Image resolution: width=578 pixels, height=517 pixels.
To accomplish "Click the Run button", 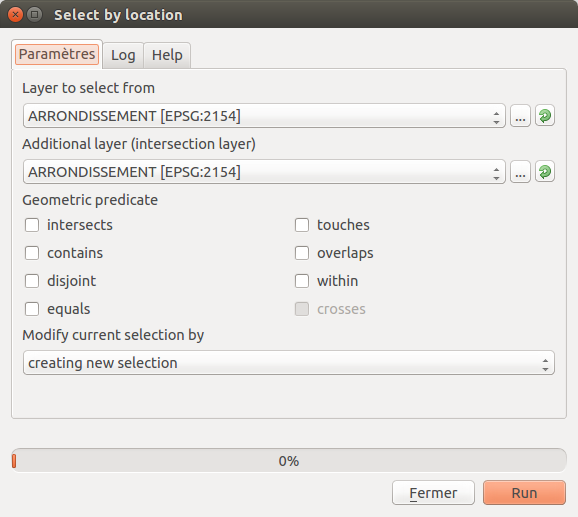I will coord(524,493).
